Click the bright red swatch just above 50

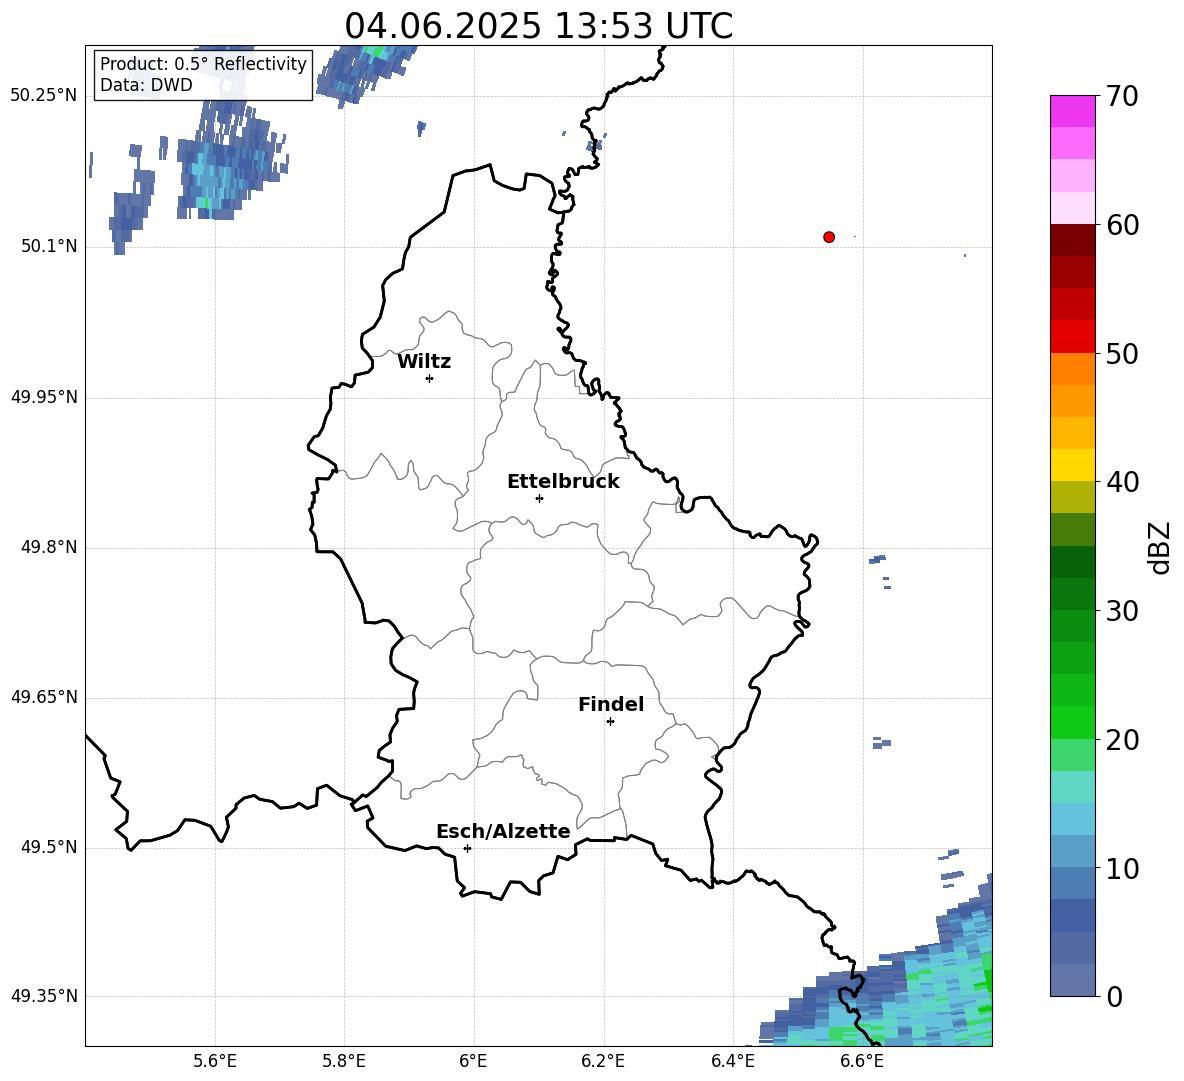1073,337
